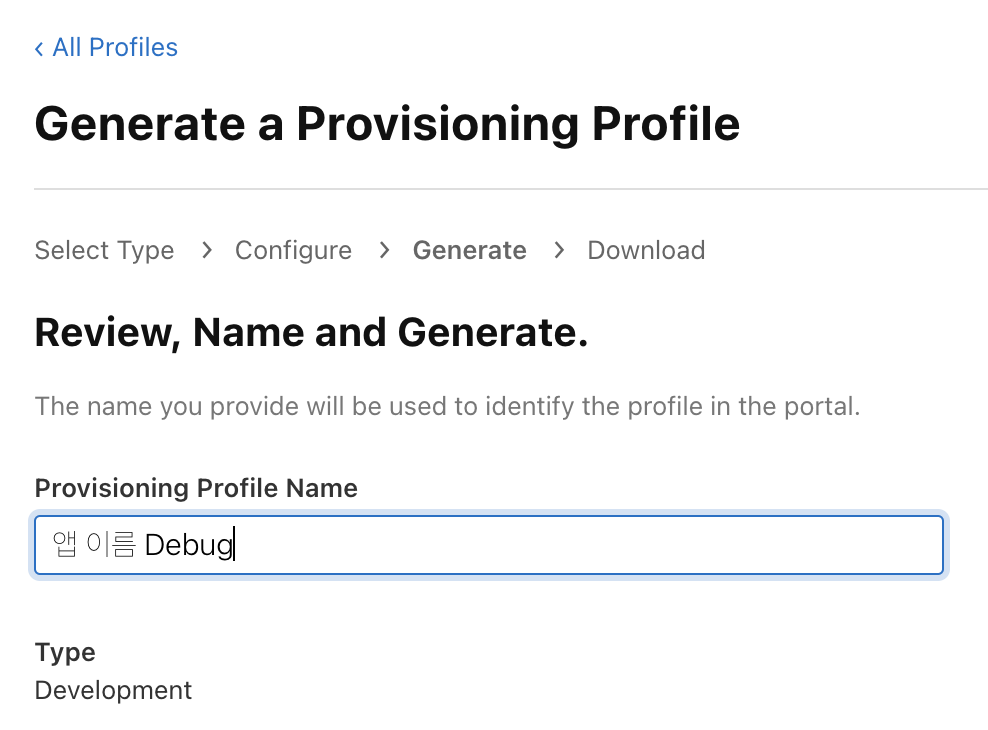Click the Development type value
This screenshot has width=988, height=730.
point(113,690)
